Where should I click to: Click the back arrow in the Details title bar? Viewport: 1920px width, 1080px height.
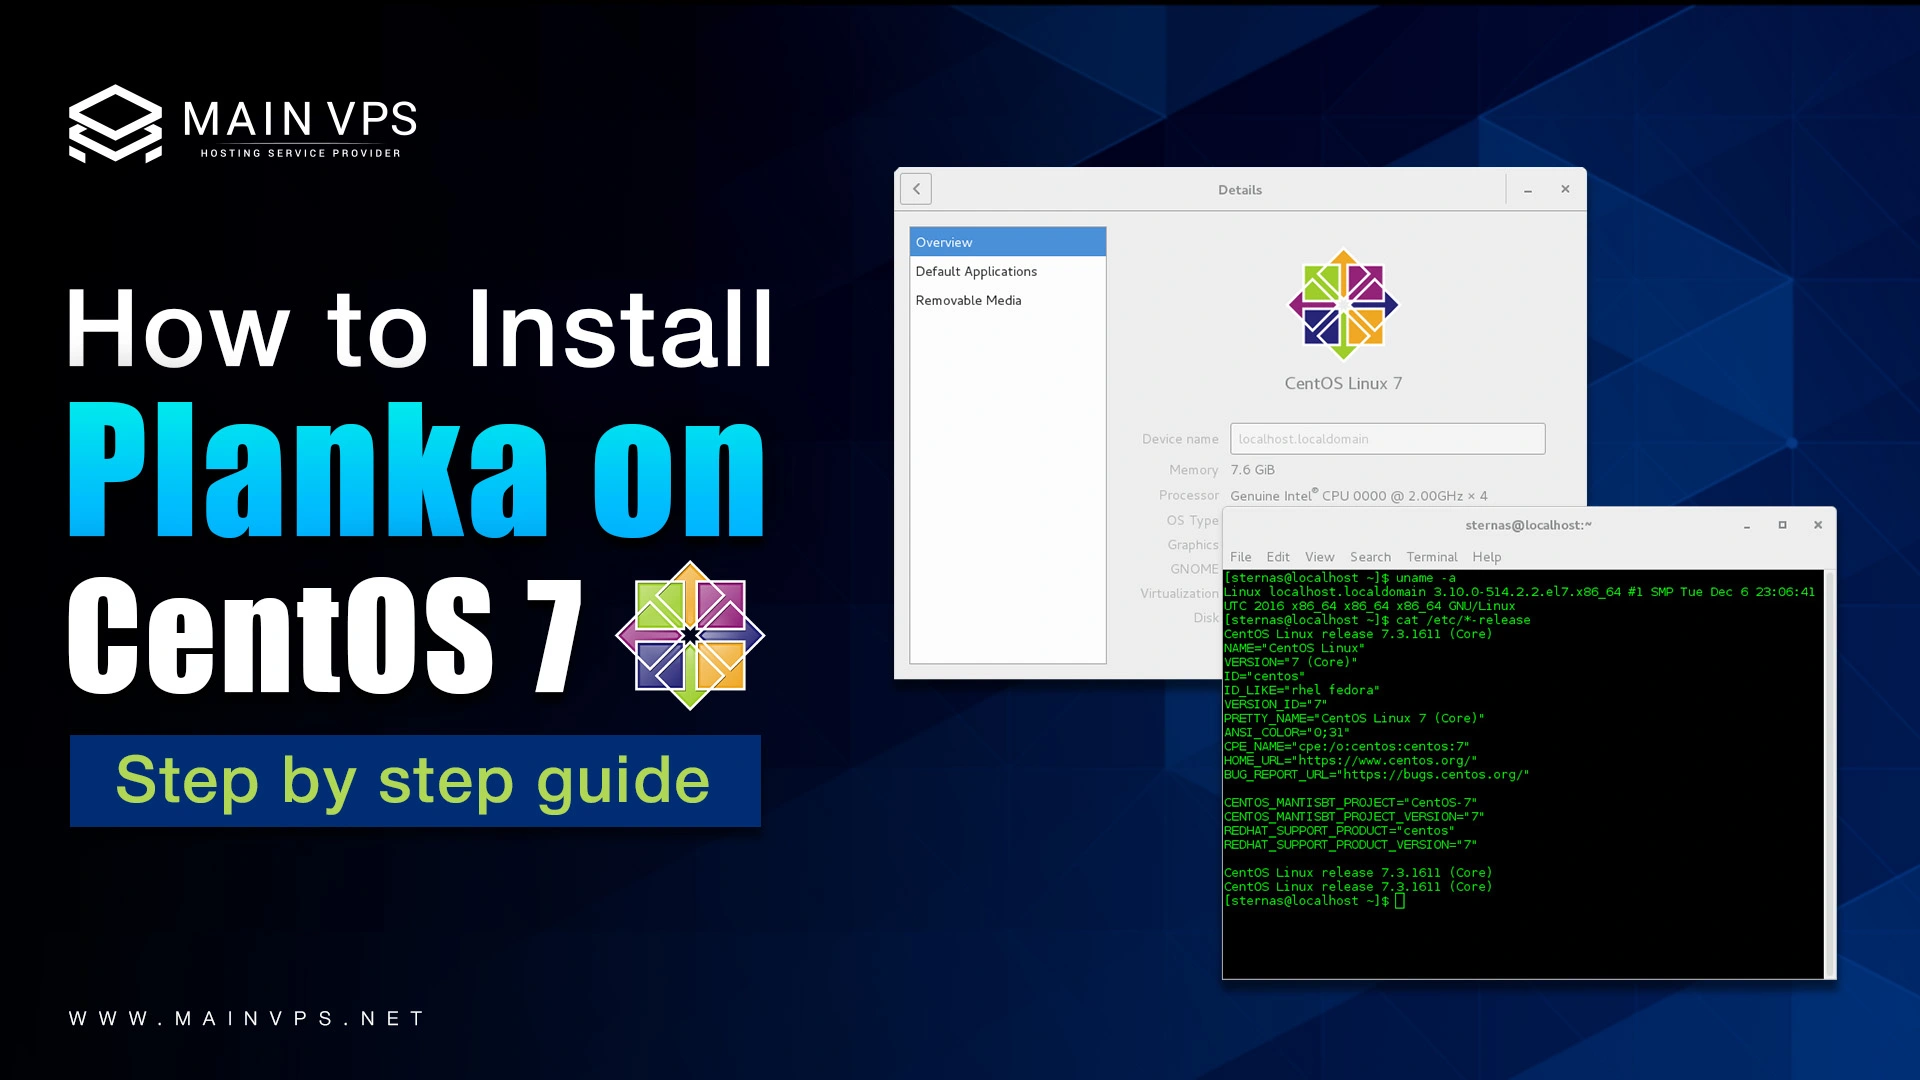tap(916, 188)
